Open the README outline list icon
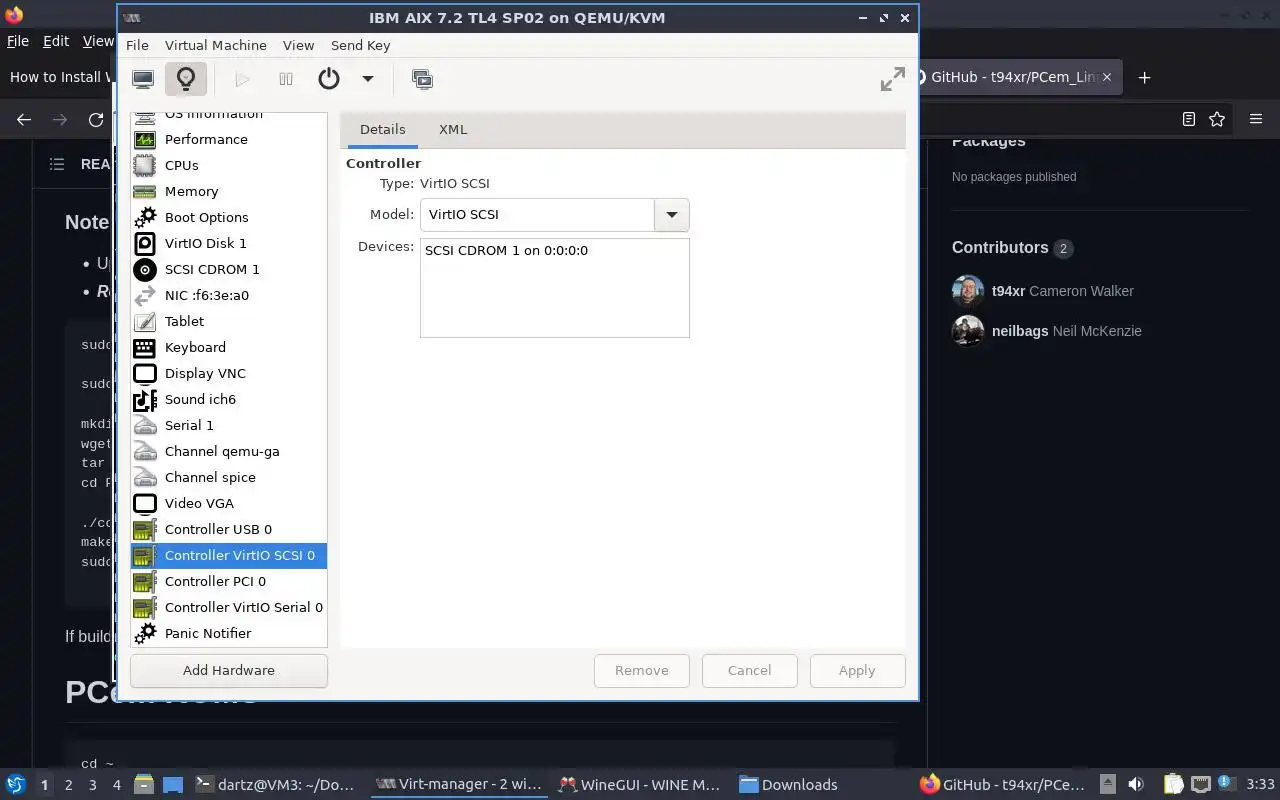This screenshot has height=800, width=1280. coord(57,164)
